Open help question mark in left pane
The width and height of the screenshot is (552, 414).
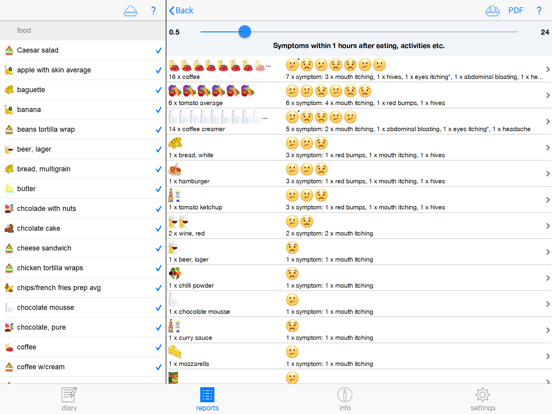point(153,11)
